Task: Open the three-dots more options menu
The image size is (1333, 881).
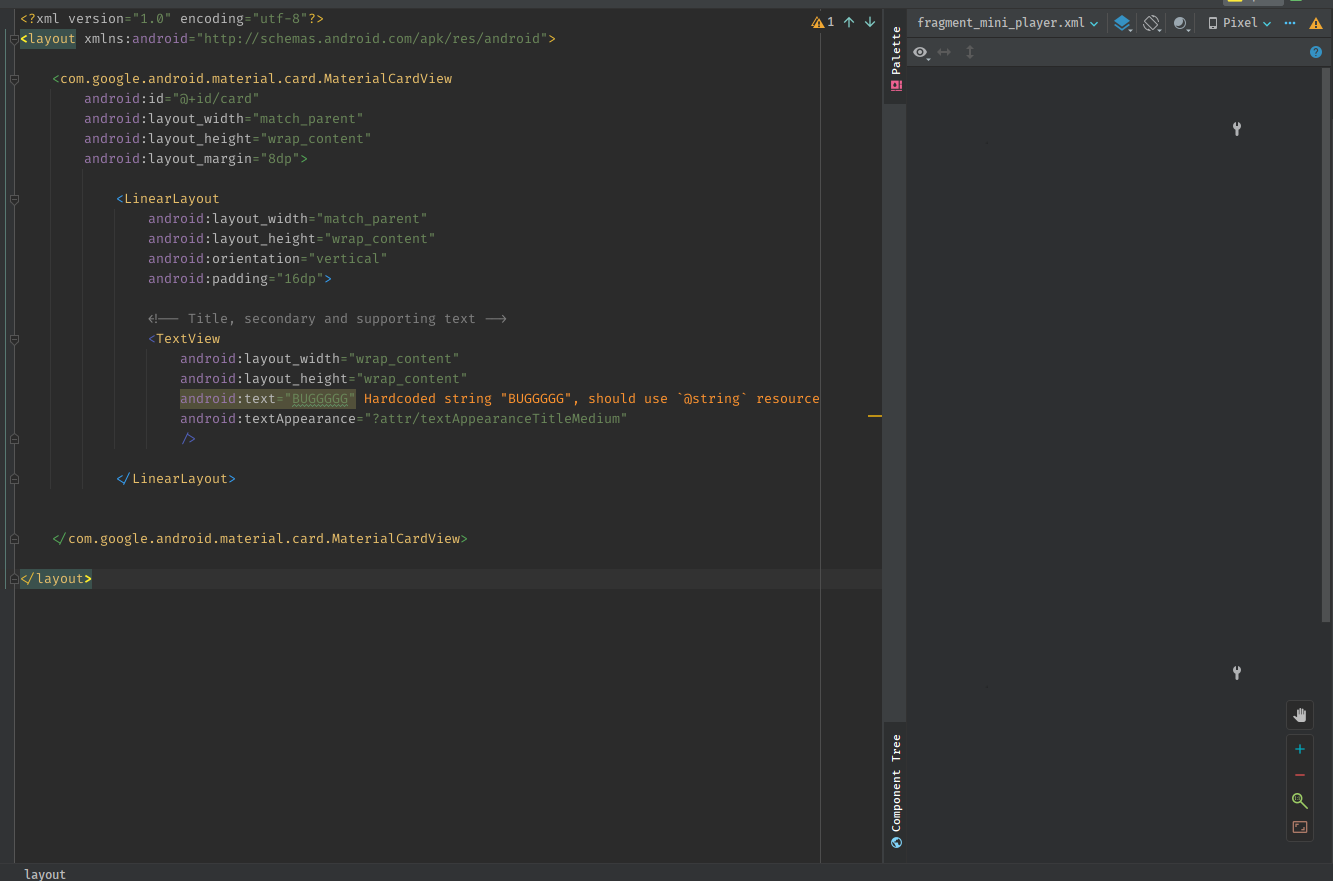Action: (x=1290, y=23)
